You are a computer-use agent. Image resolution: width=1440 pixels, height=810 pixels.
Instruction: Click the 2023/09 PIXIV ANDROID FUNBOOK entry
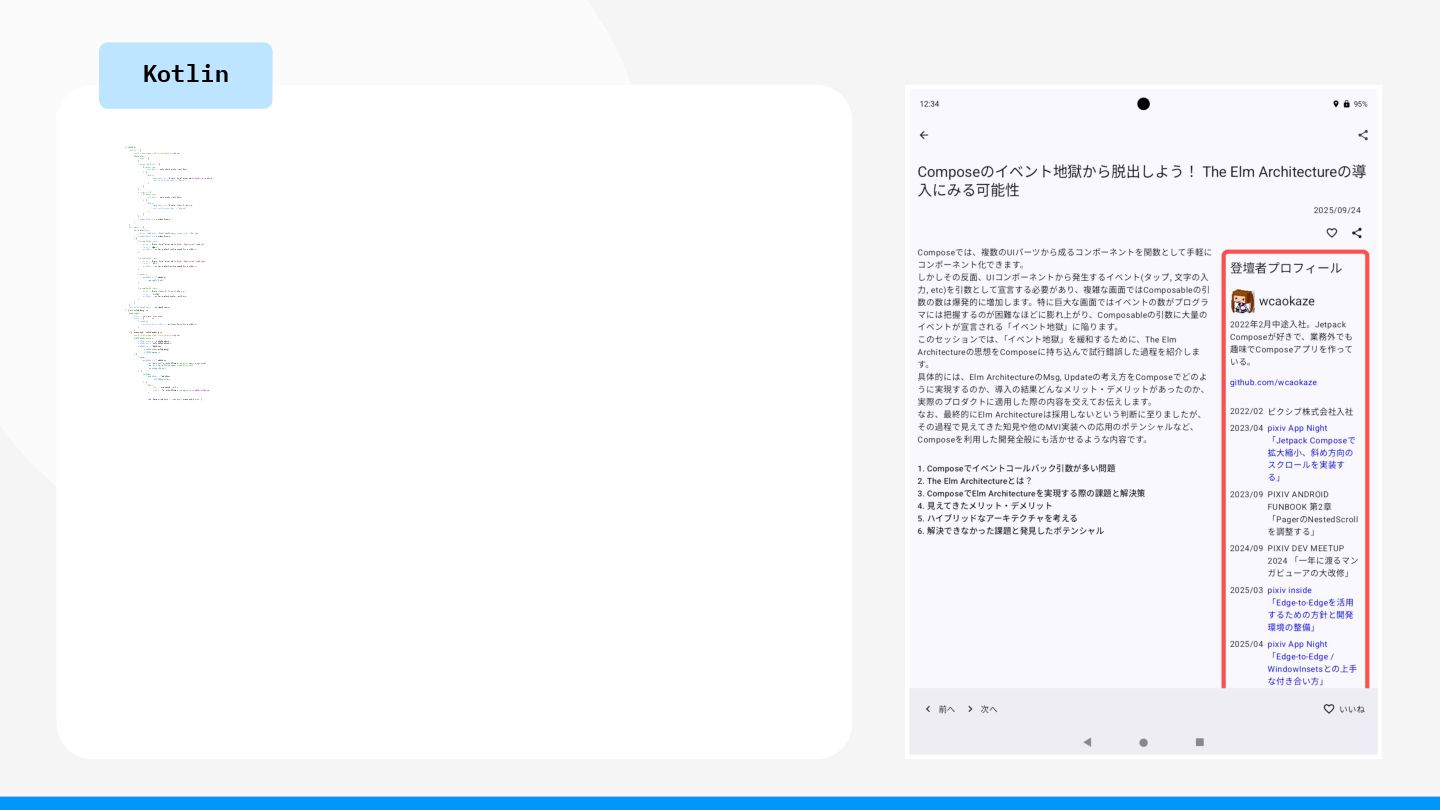tap(1294, 513)
